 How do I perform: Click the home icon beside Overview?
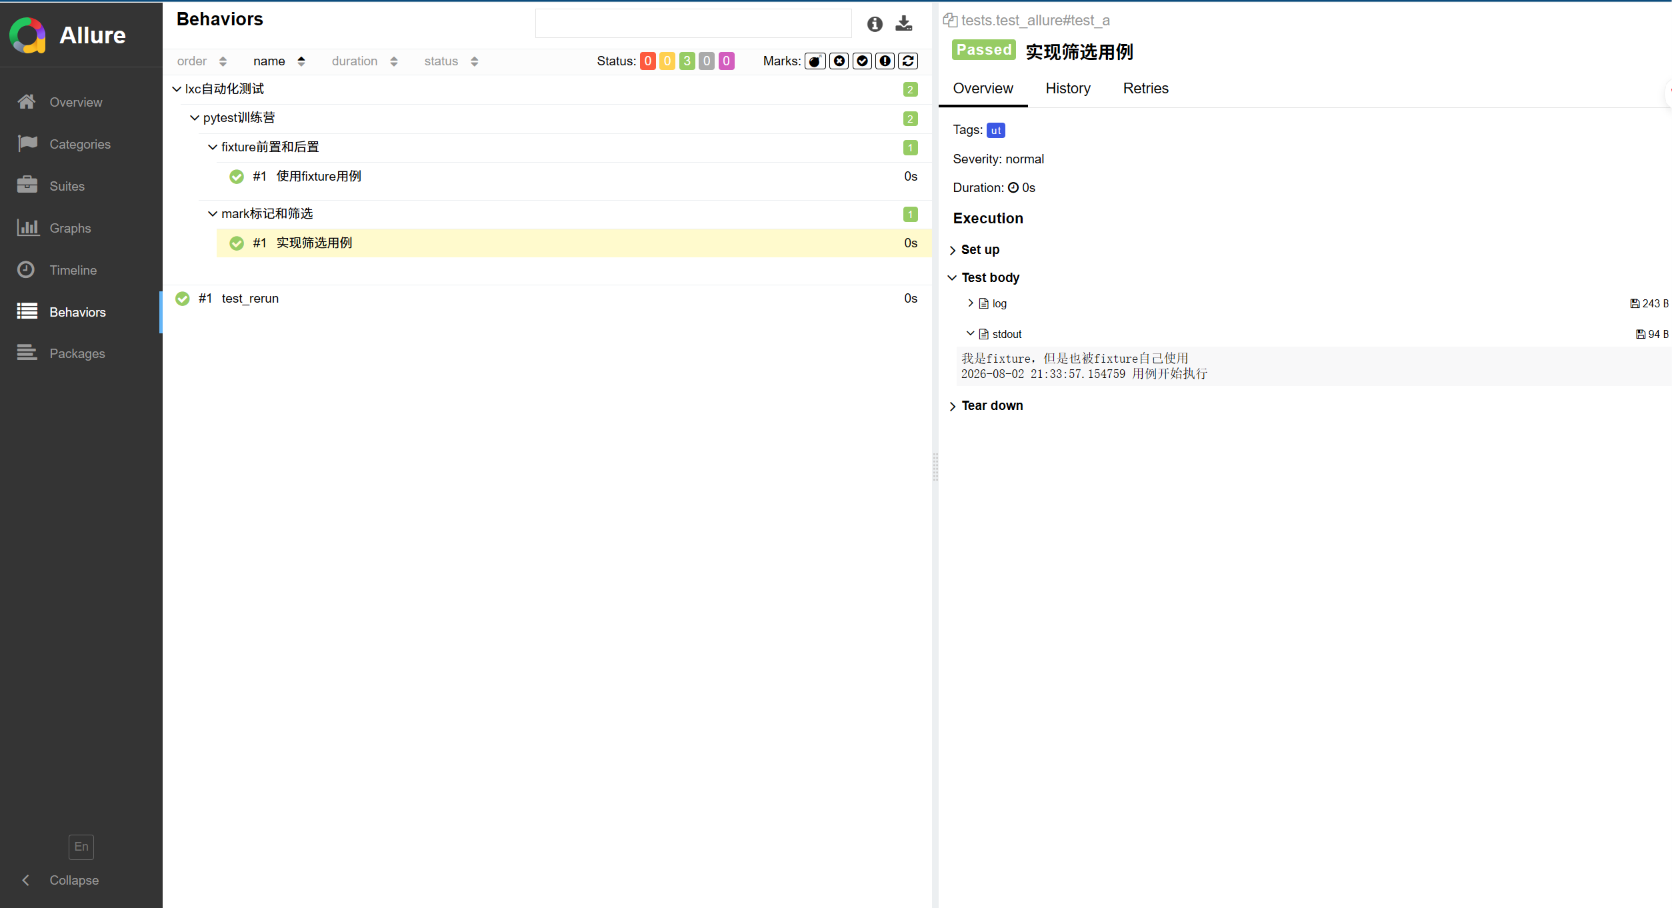(27, 101)
